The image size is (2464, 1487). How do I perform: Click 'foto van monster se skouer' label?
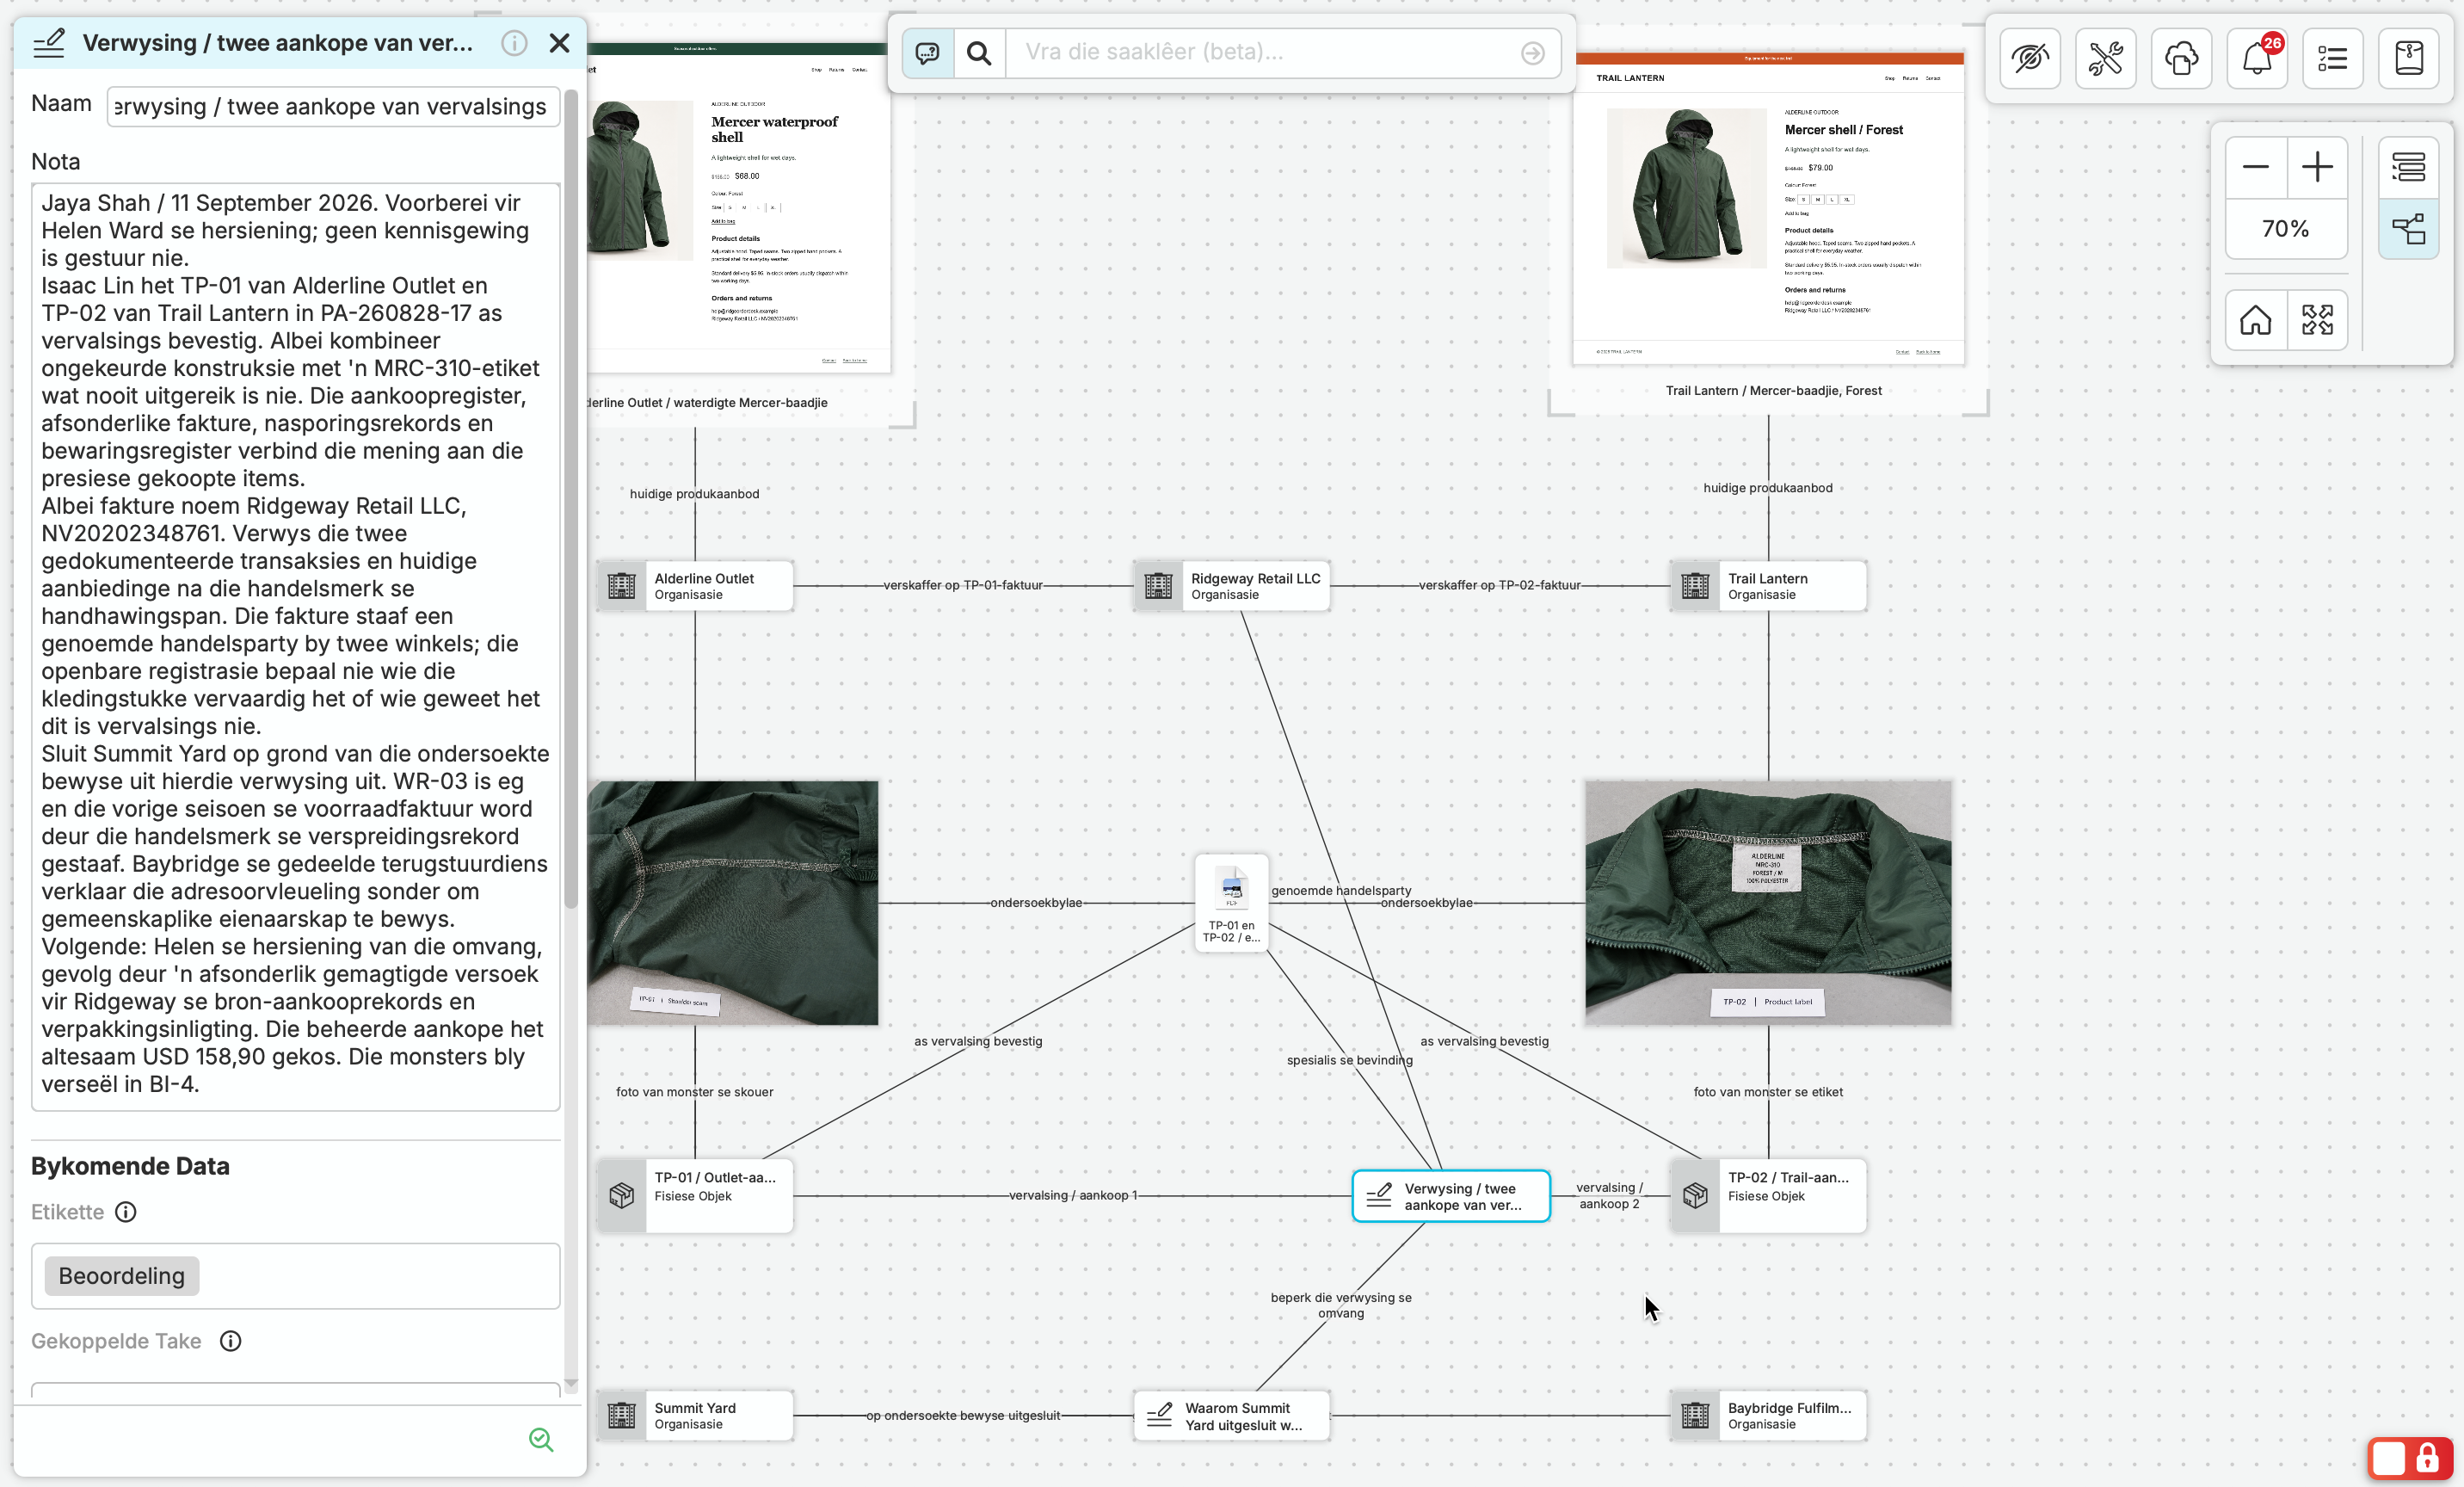(x=695, y=1092)
